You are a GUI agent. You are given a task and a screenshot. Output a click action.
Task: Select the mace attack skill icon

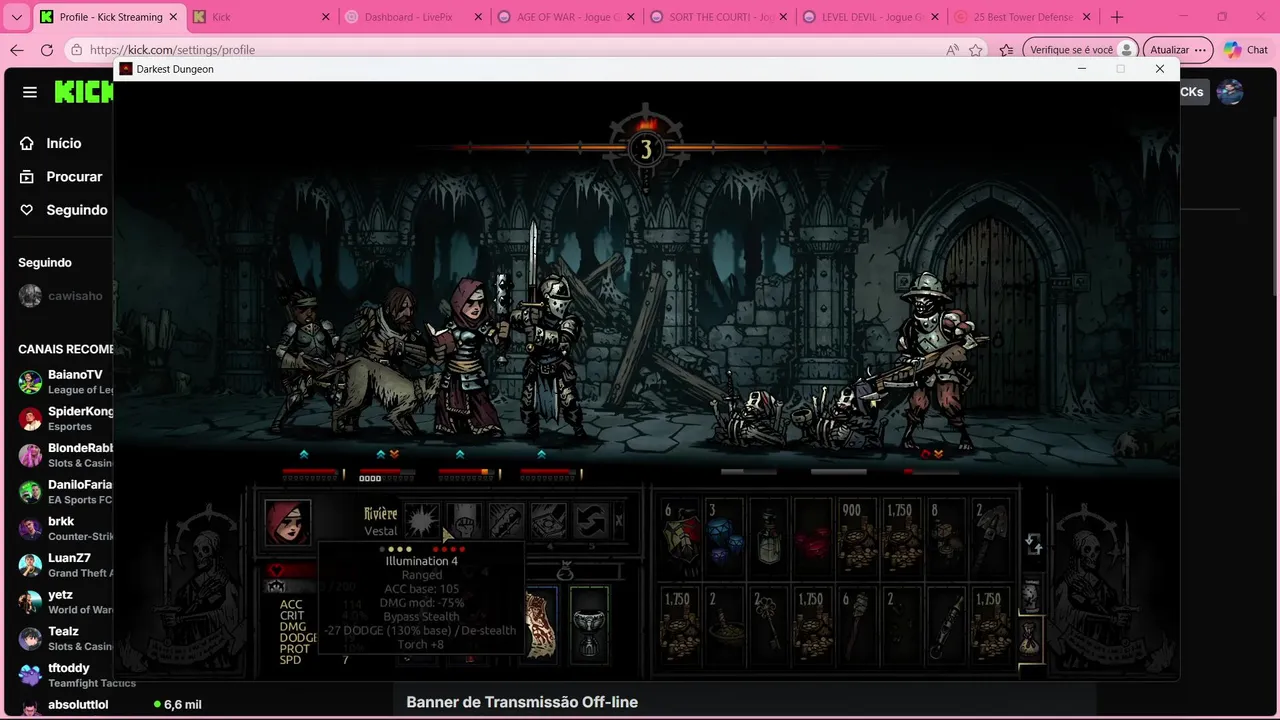507,520
